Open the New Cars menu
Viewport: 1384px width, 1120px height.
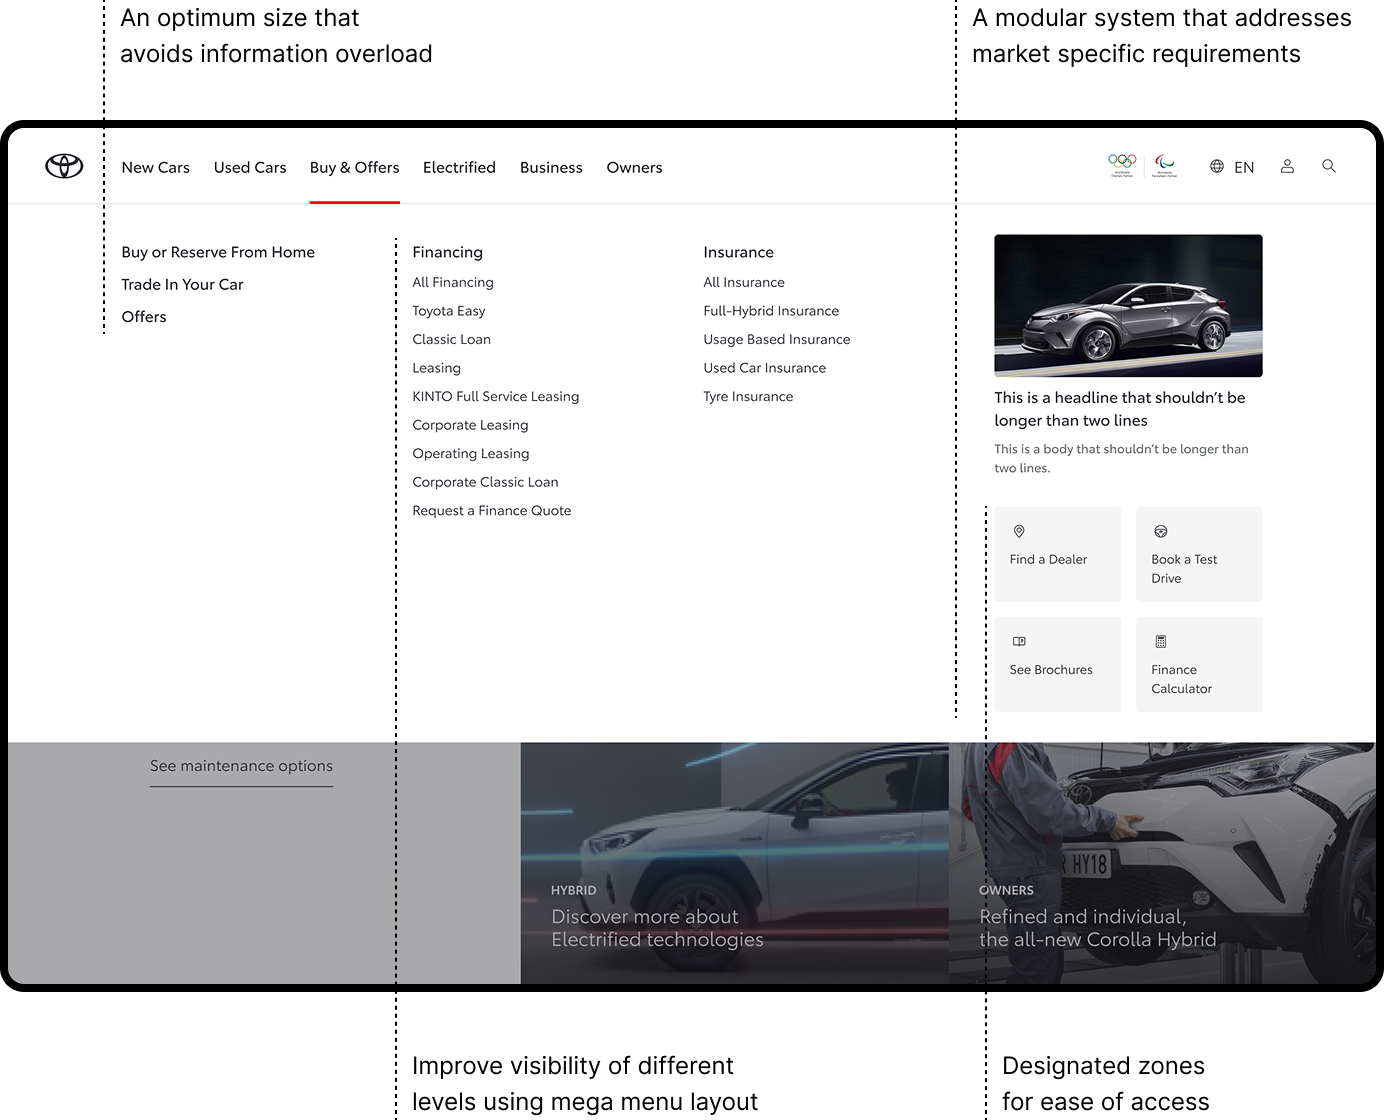coord(155,167)
